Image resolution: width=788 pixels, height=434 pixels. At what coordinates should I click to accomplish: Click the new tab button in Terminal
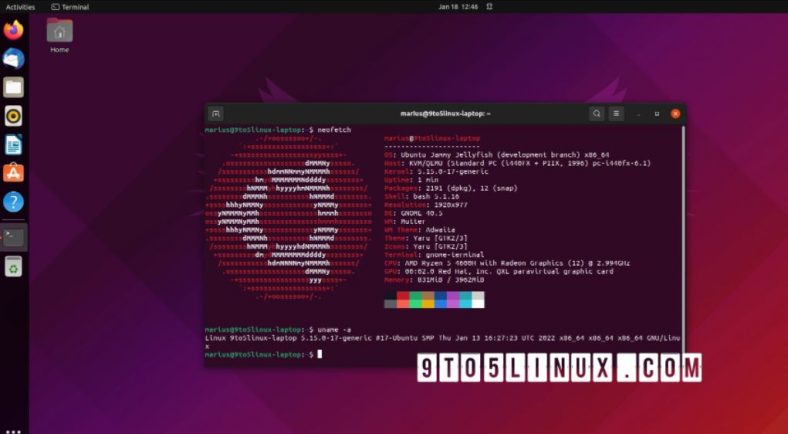[216, 114]
